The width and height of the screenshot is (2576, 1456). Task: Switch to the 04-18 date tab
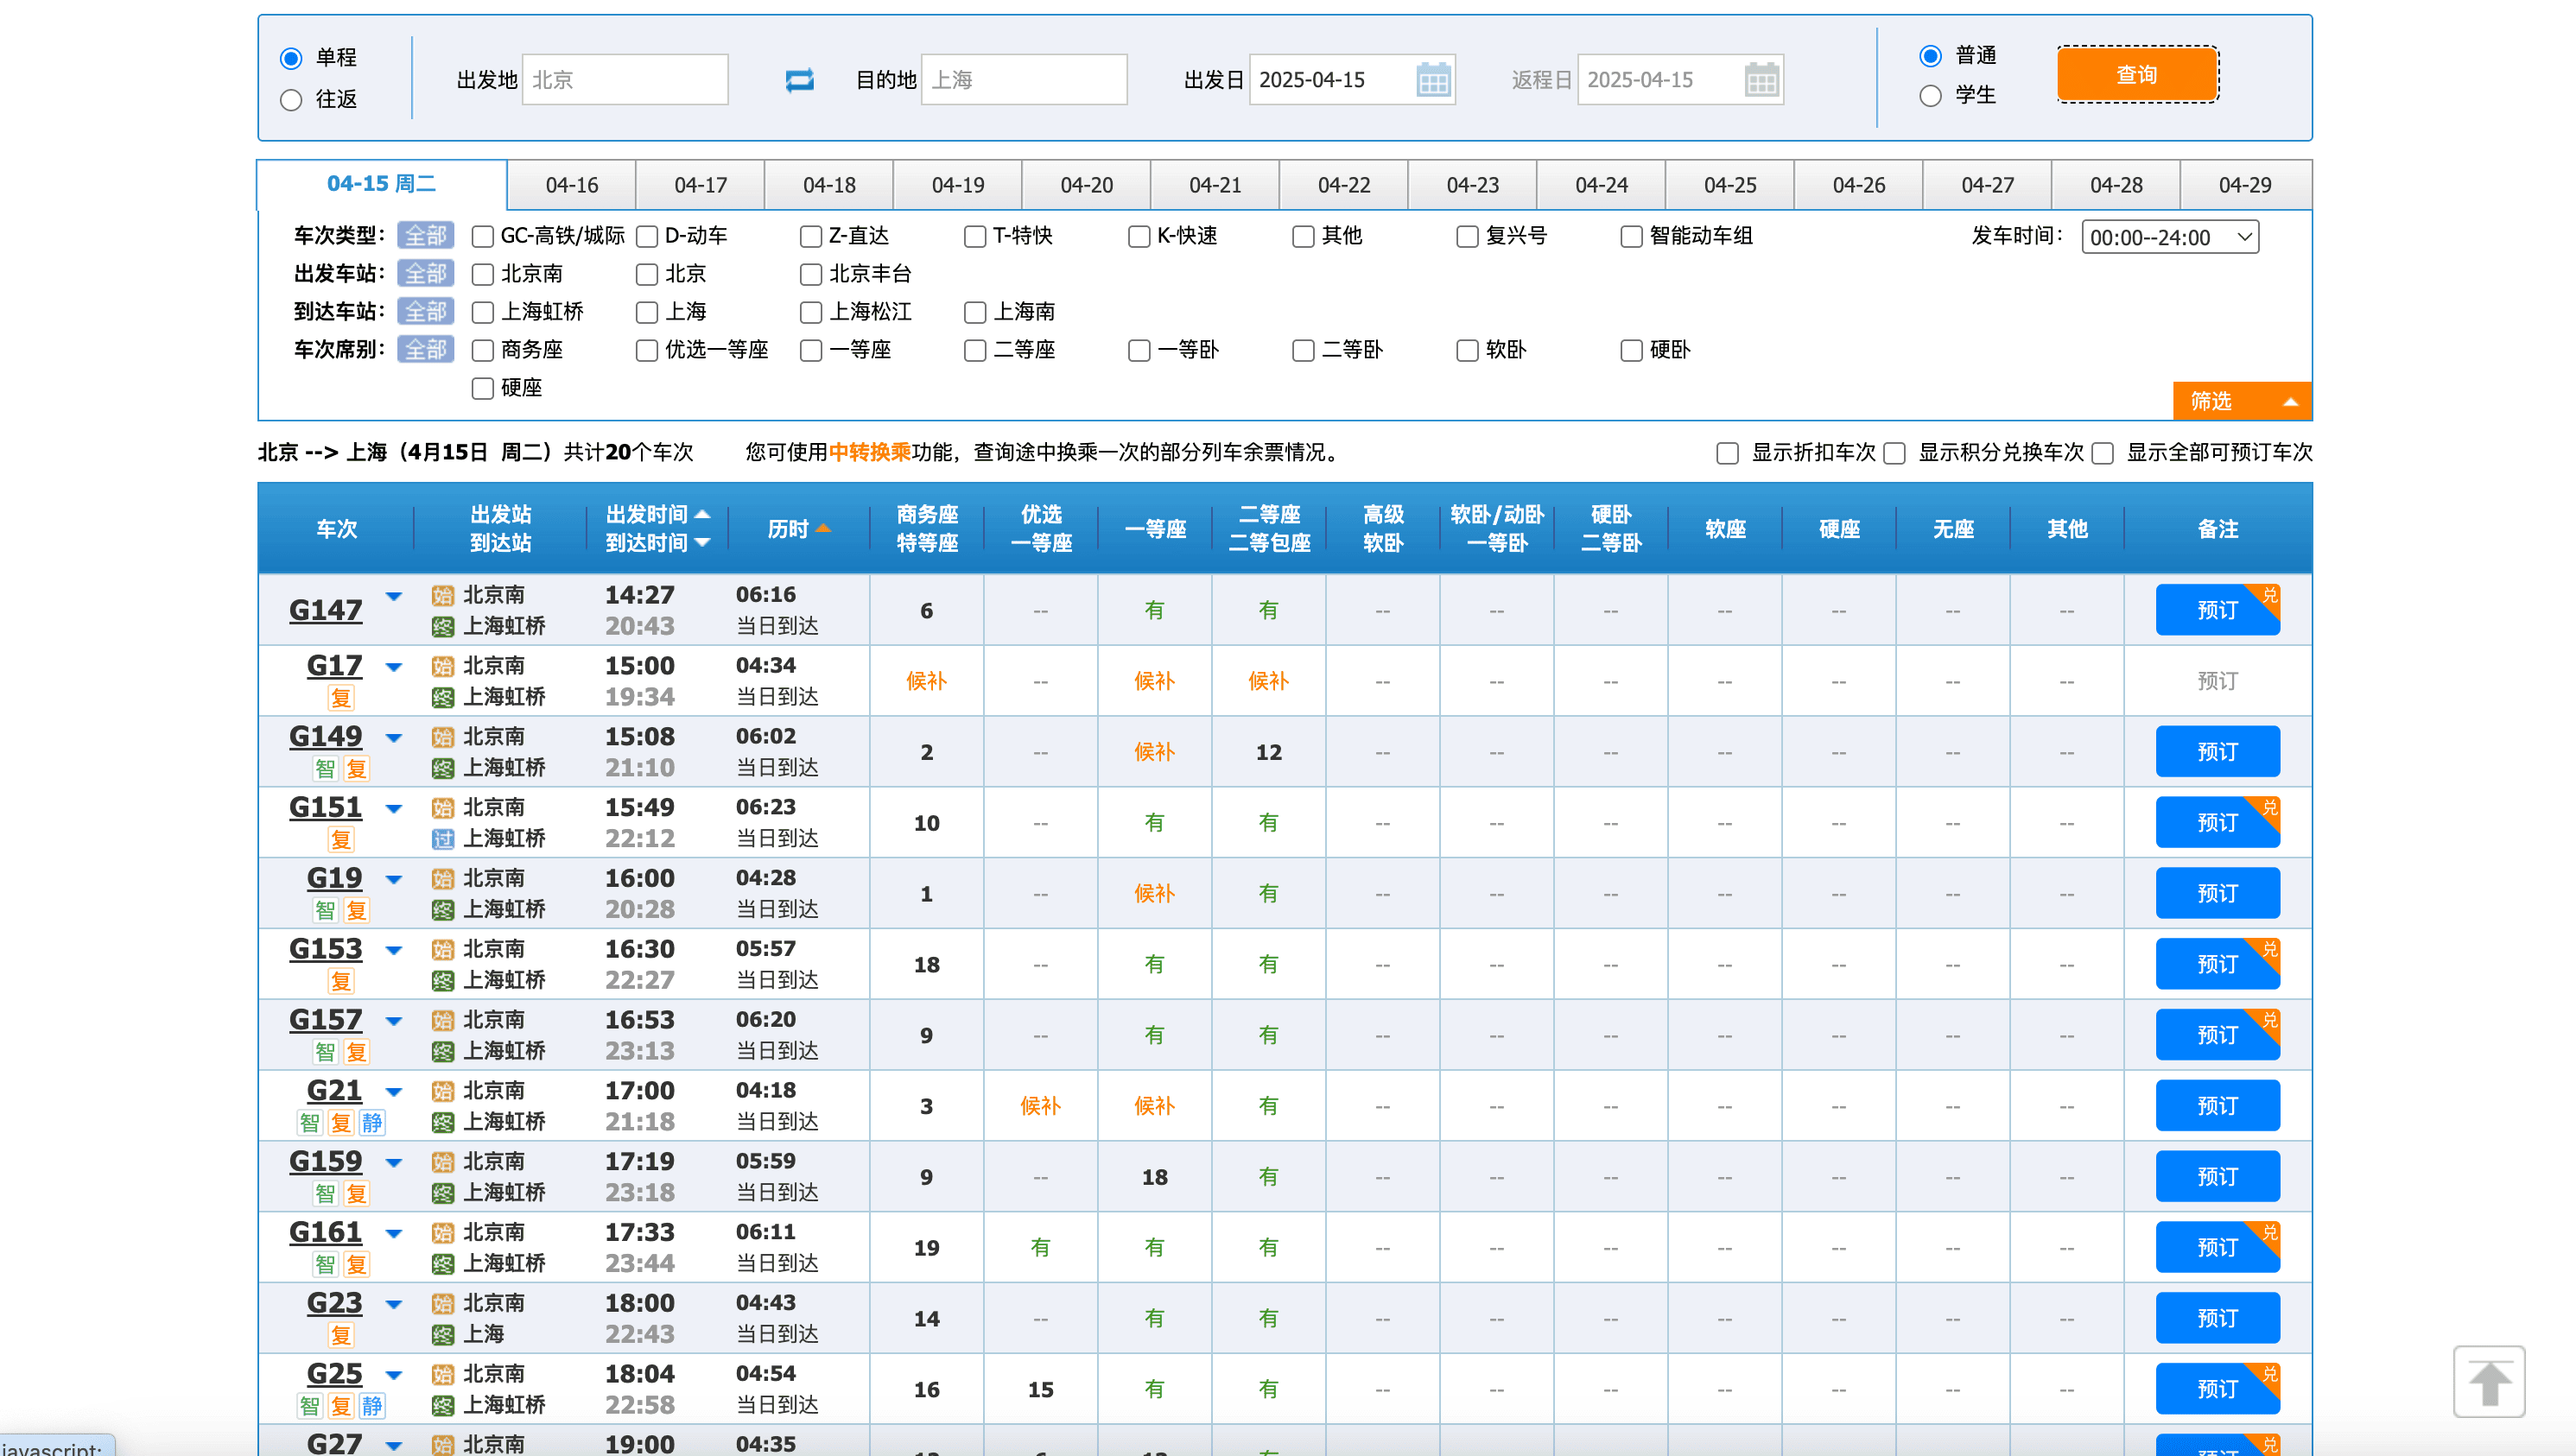tap(828, 185)
